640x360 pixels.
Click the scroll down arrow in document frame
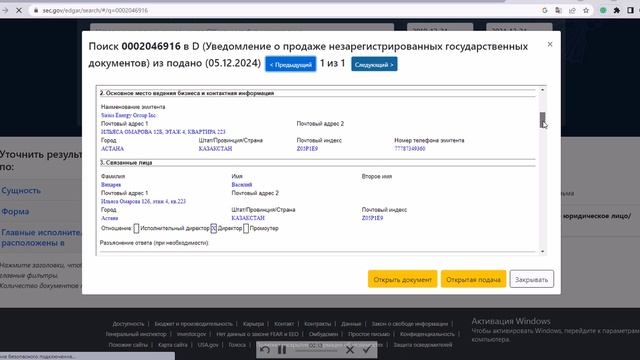coord(542,251)
